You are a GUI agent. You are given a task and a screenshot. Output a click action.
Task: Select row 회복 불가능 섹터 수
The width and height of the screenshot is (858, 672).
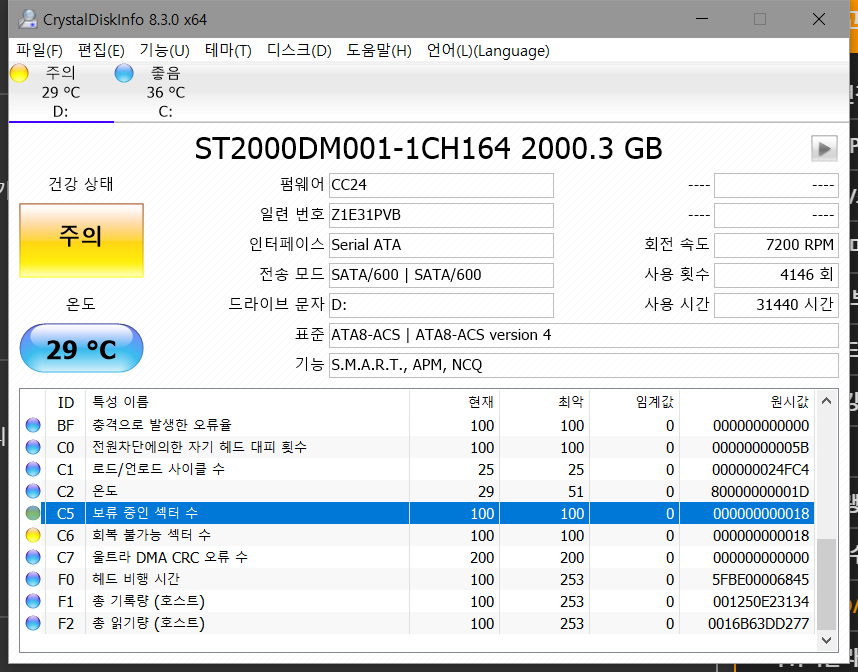(418, 535)
